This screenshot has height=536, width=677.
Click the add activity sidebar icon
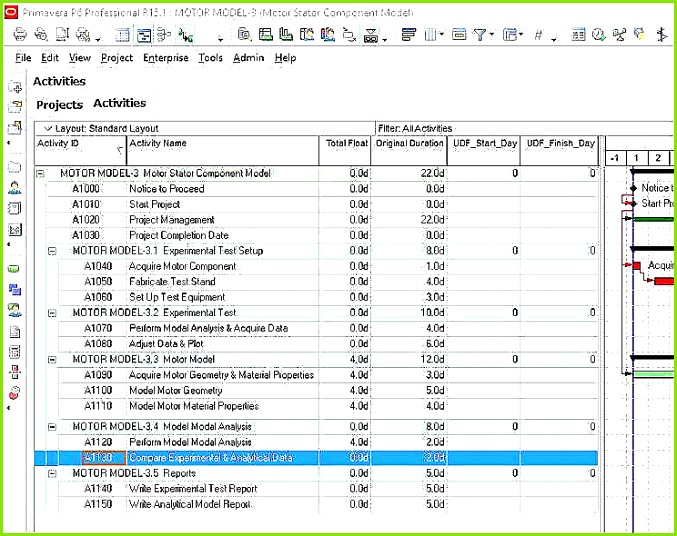pyautogui.click(x=15, y=87)
